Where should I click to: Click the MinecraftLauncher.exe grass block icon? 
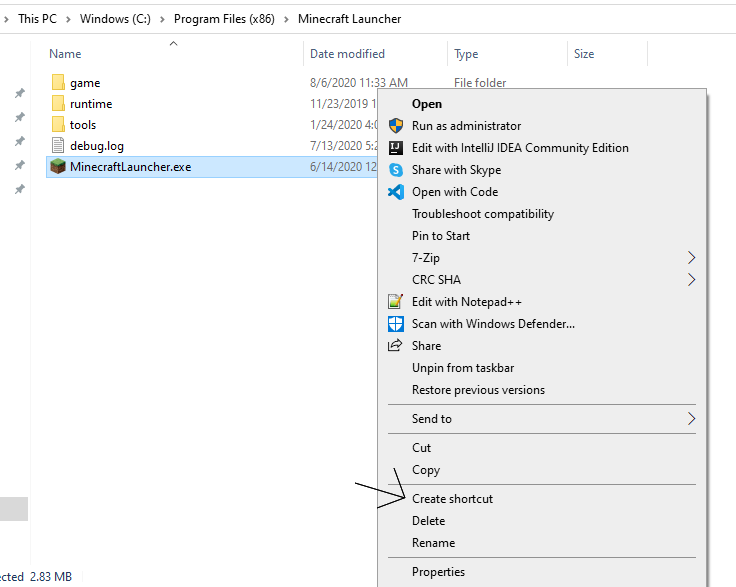pyautogui.click(x=58, y=167)
